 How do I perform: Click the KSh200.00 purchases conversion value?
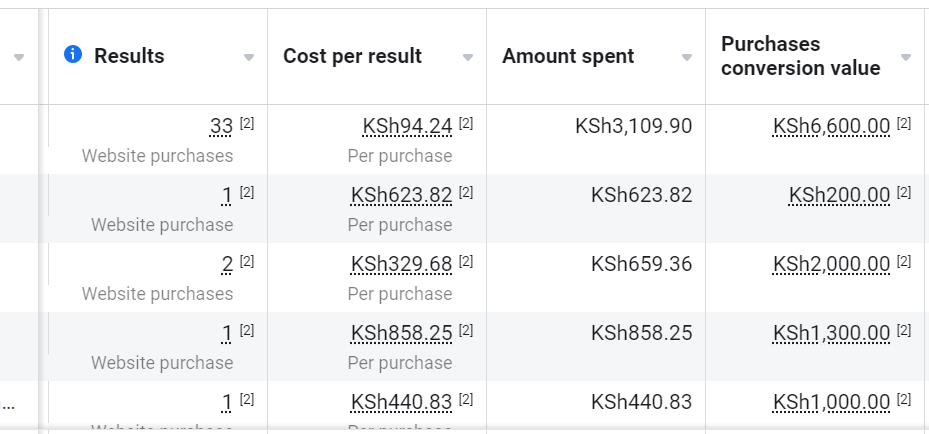[x=839, y=195]
